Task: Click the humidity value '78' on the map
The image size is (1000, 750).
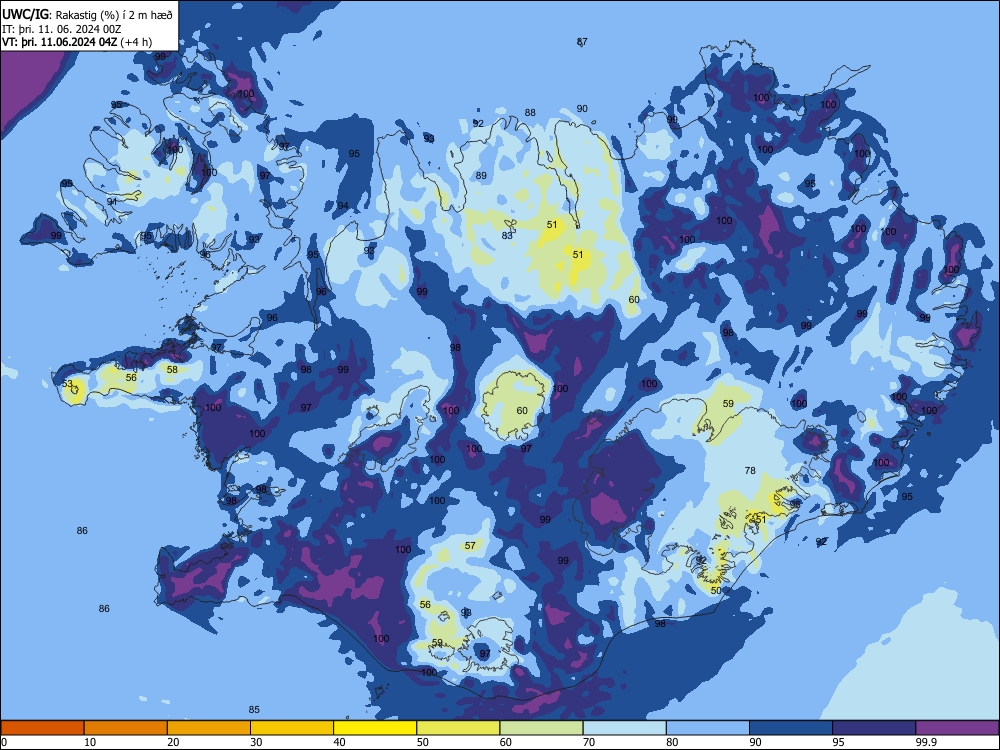Action: click(750, 470)
